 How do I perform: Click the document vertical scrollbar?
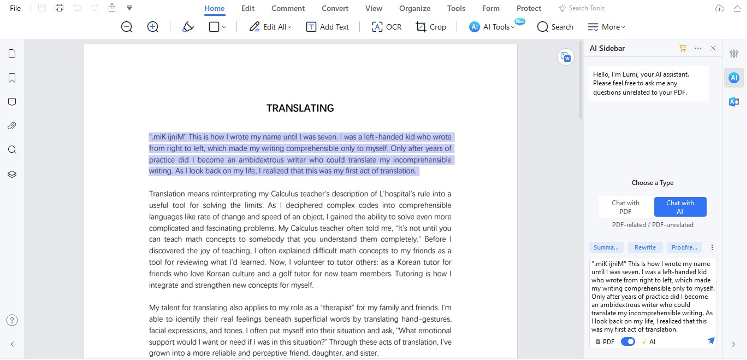click(580, 80)
